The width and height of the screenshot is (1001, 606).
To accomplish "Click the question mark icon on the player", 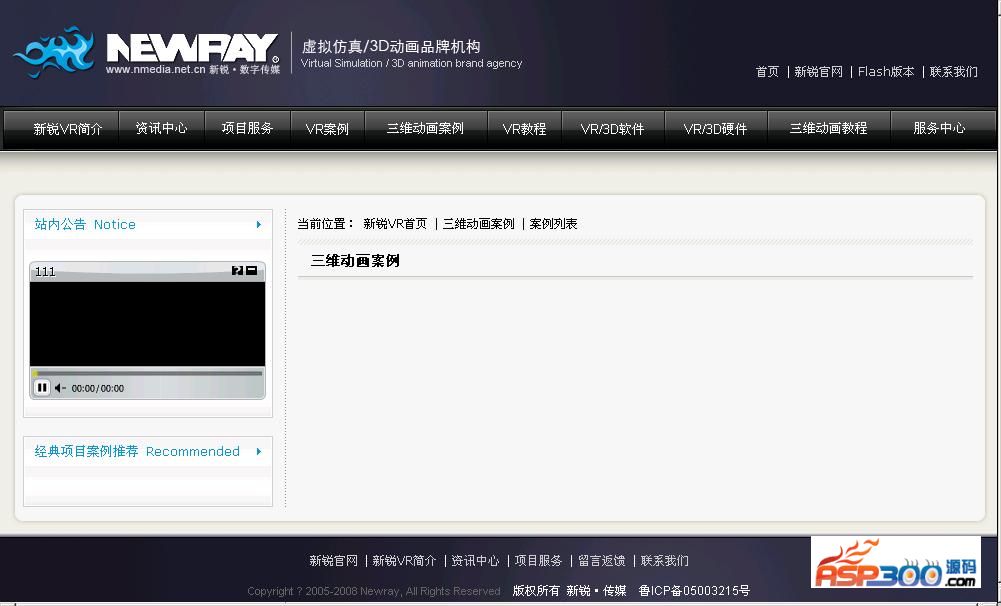I will 237,271.
